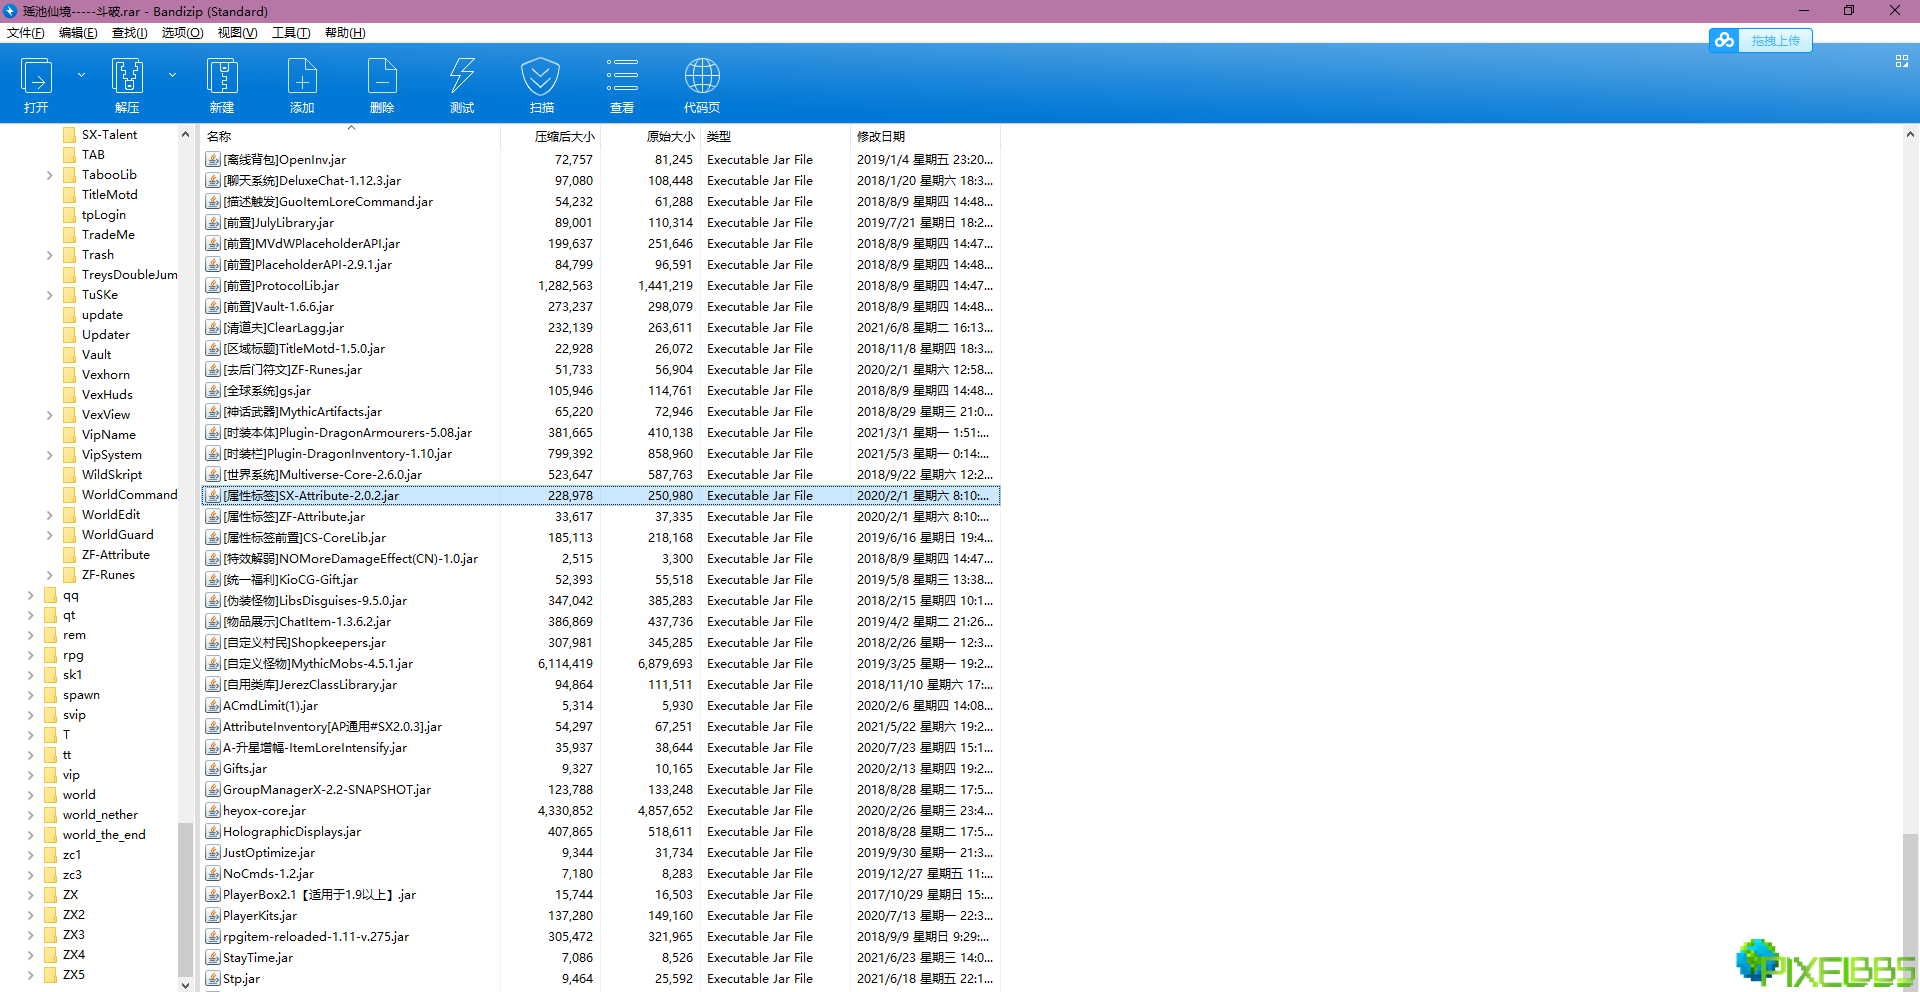Viewport: 1920px width, 992px height.
Task: Click the jar icon of NoCmds-1.2.jar
Action: (213, 874)
